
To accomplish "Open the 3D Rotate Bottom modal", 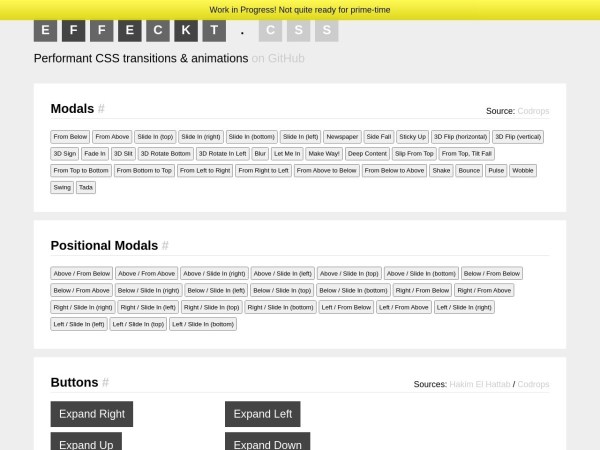I will click(165, 153).
